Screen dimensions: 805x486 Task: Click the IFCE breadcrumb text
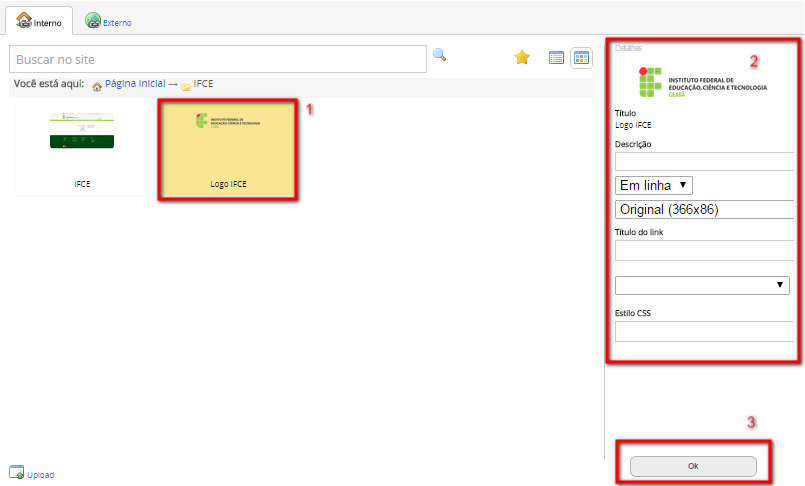tap(203, 84)
